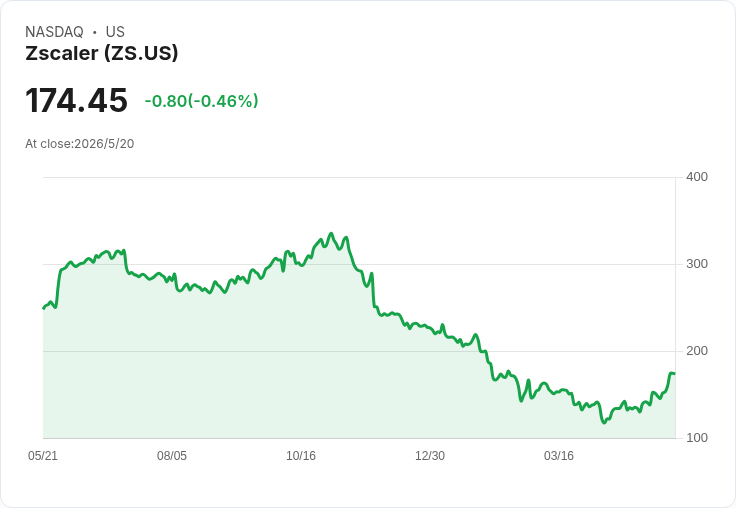Click the rightmost end of the price line
This screenshot has height=508, width=736.
click(x=675, y=373)
